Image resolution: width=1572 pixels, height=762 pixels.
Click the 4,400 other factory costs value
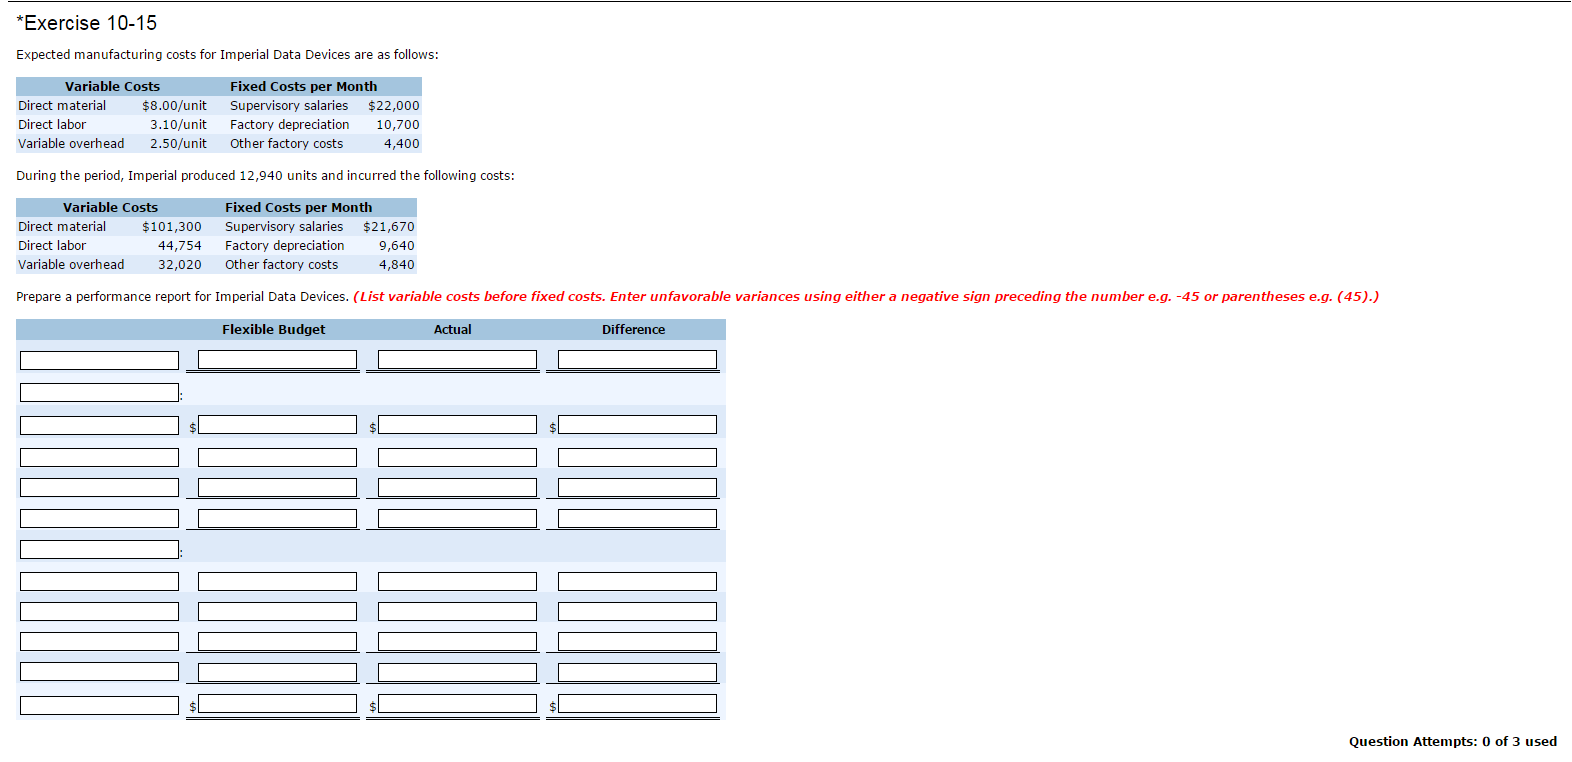tap(401, 143)
